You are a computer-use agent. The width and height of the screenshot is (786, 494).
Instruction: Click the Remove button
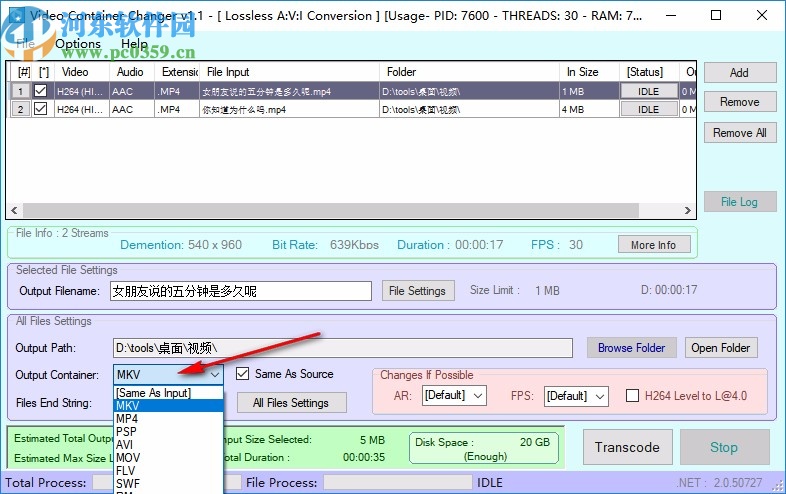[x=740, y=102]
